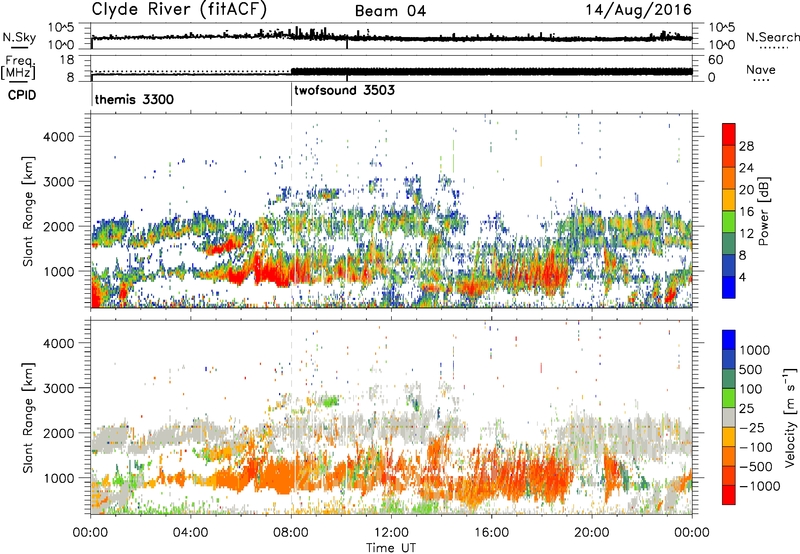This screenshot has height=554, width=800.
Task: Click the "16" label on Power colorbar
Action: click(746, 212)
